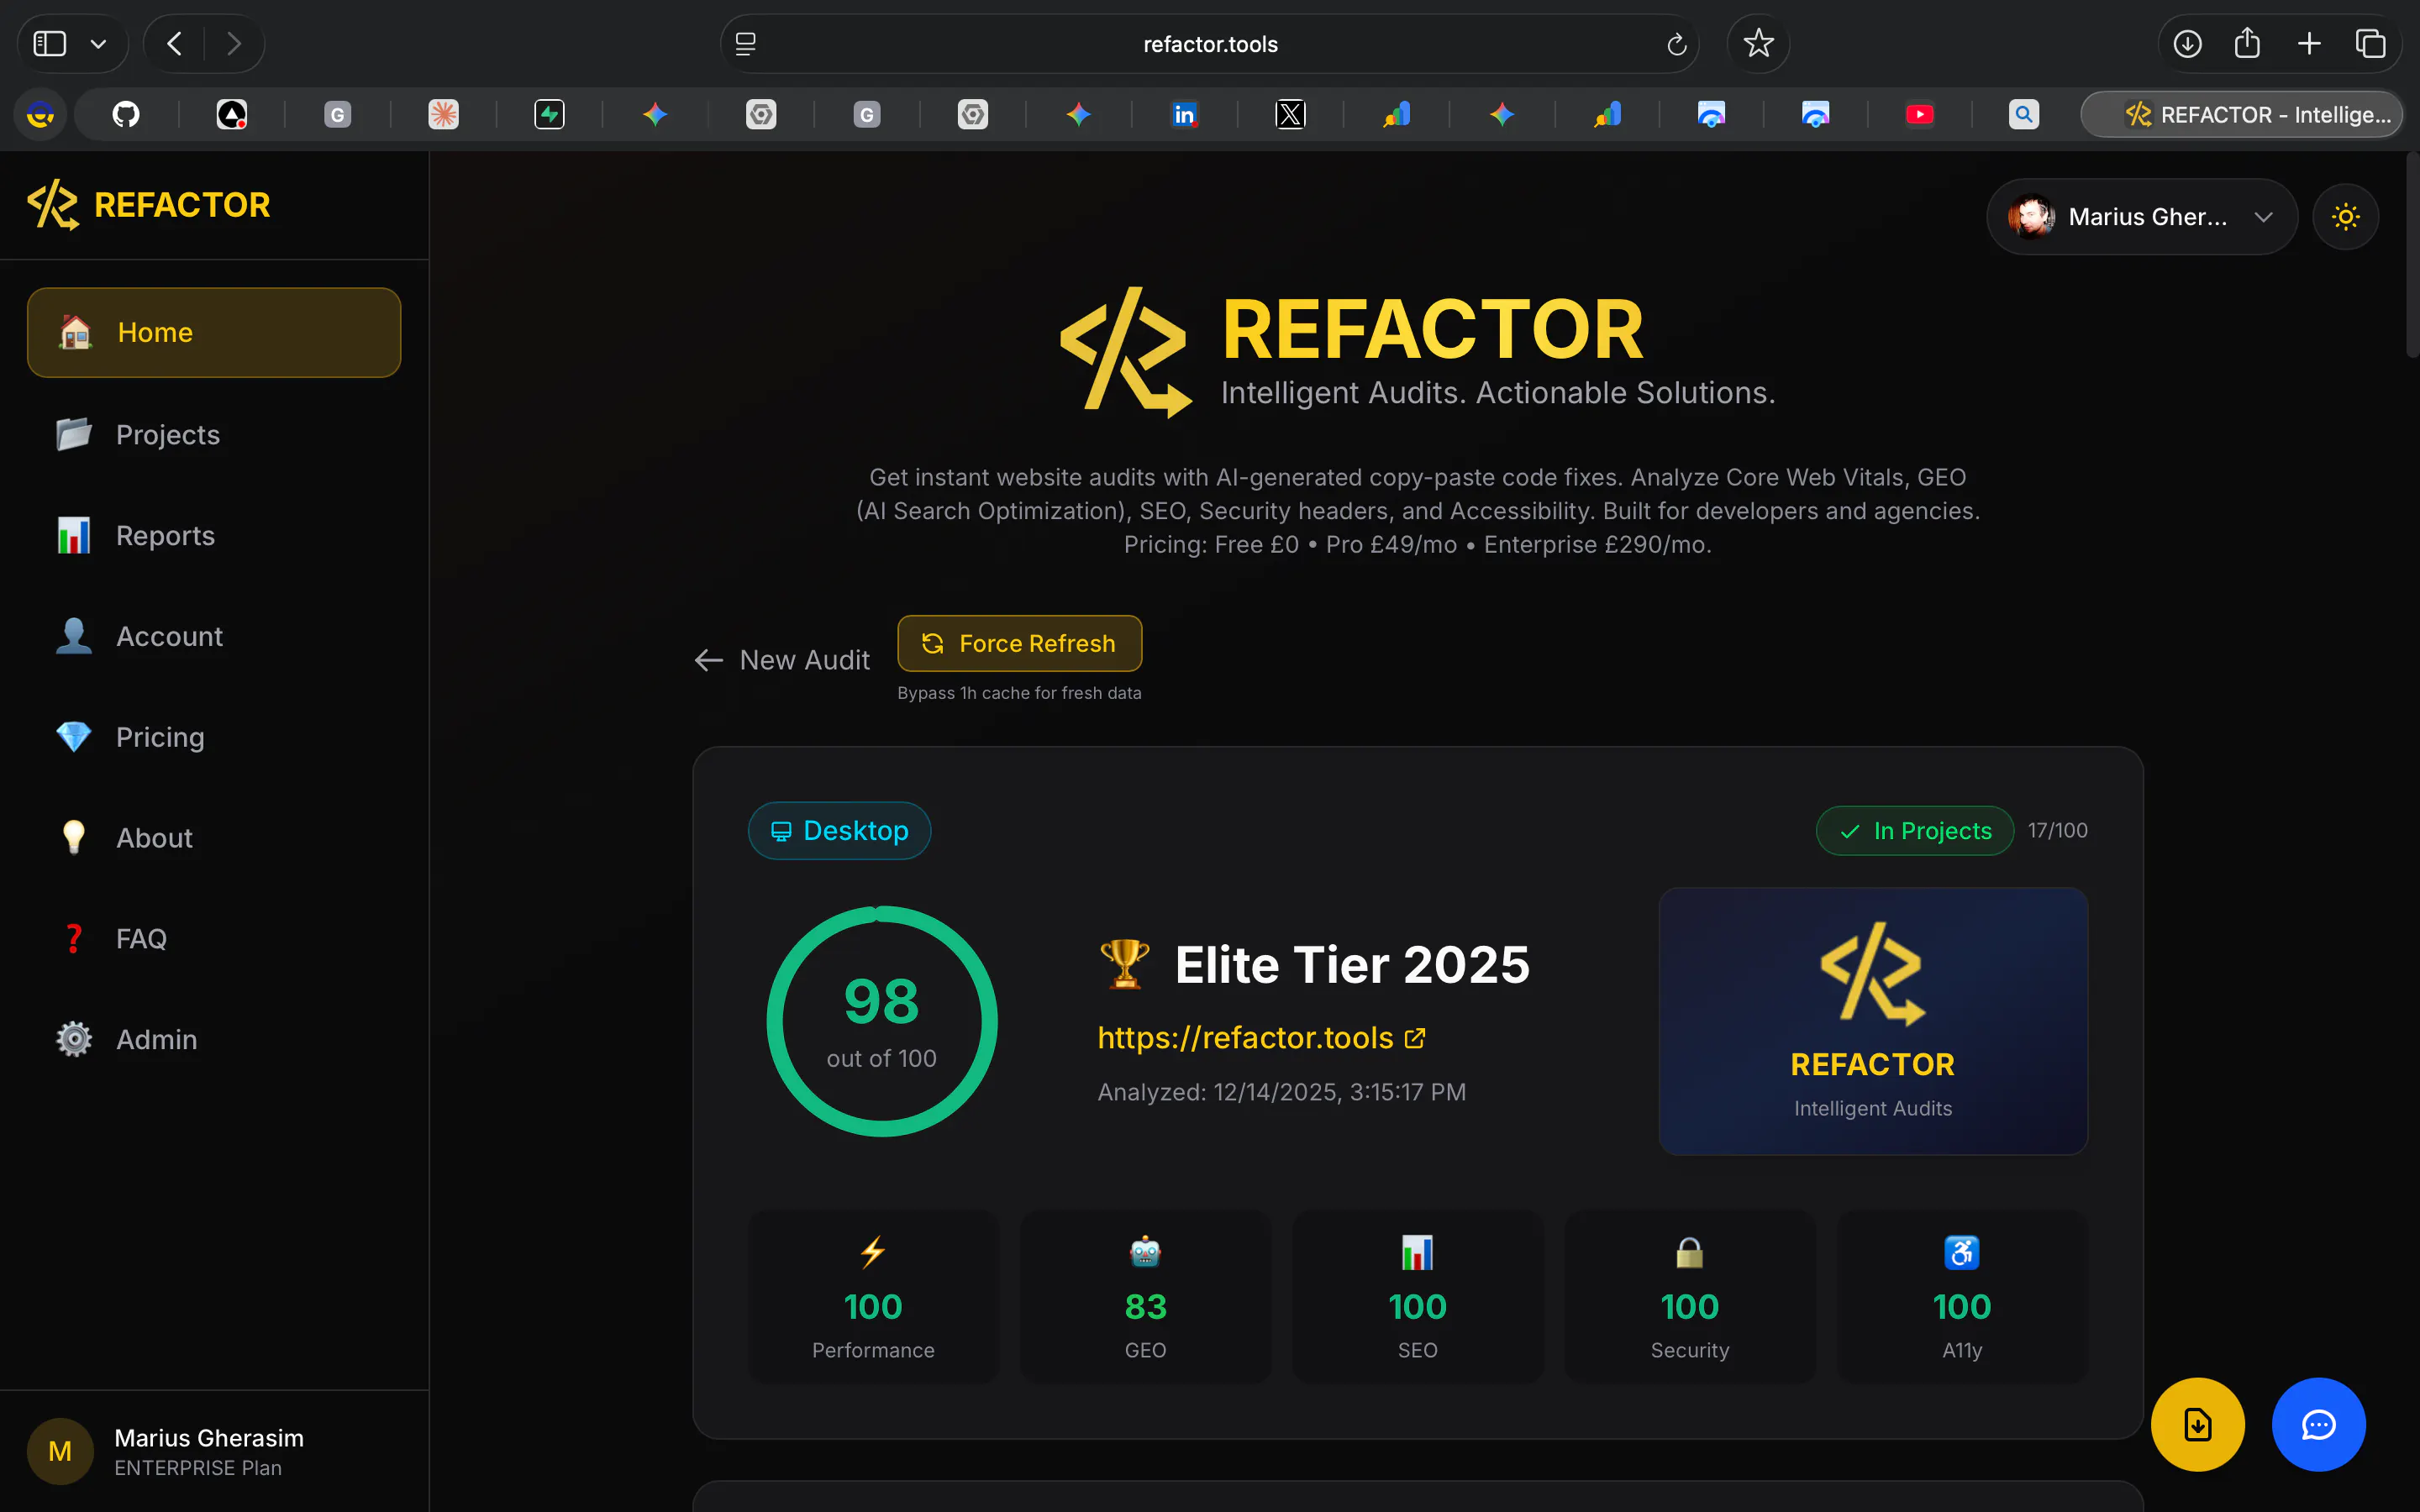Expand the sidebar tab group chevron

(98, 44)
